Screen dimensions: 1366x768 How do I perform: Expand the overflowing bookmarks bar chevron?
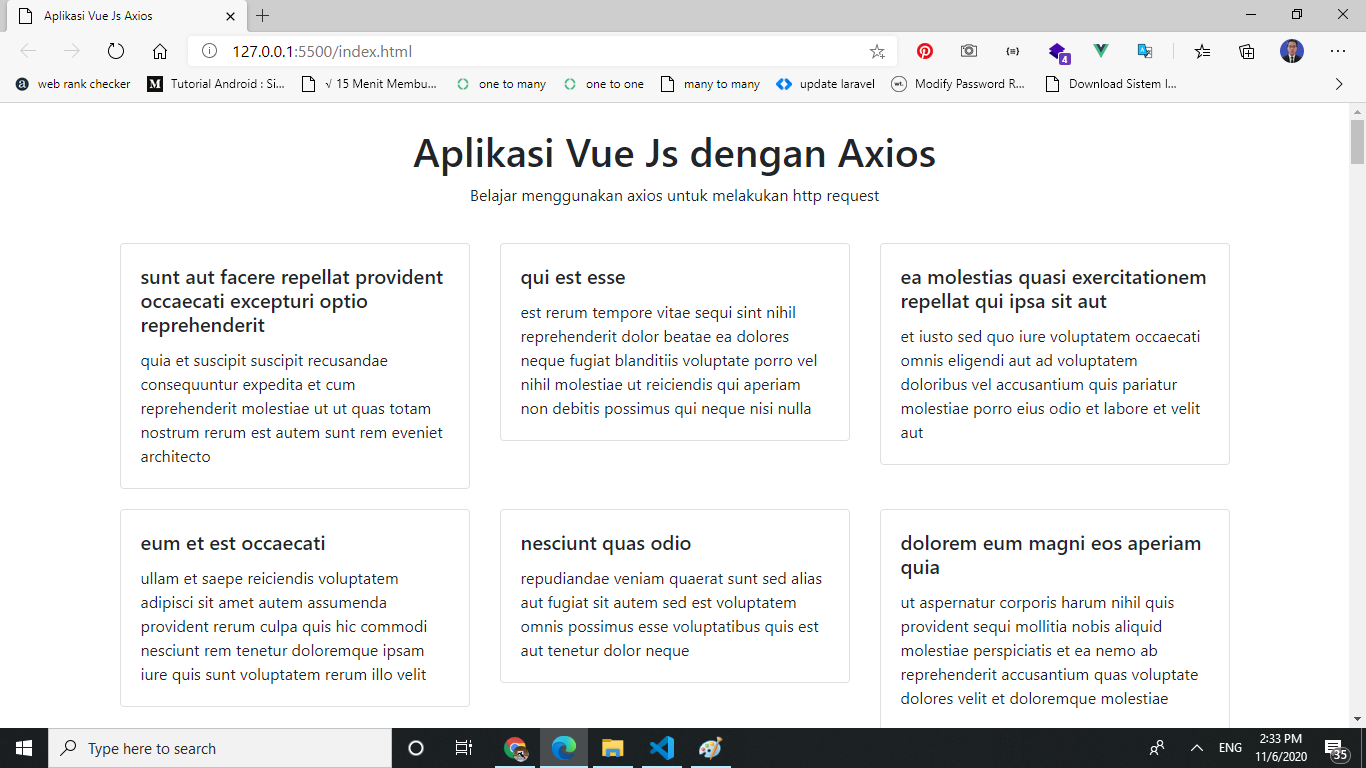(x=1339, y=84)
